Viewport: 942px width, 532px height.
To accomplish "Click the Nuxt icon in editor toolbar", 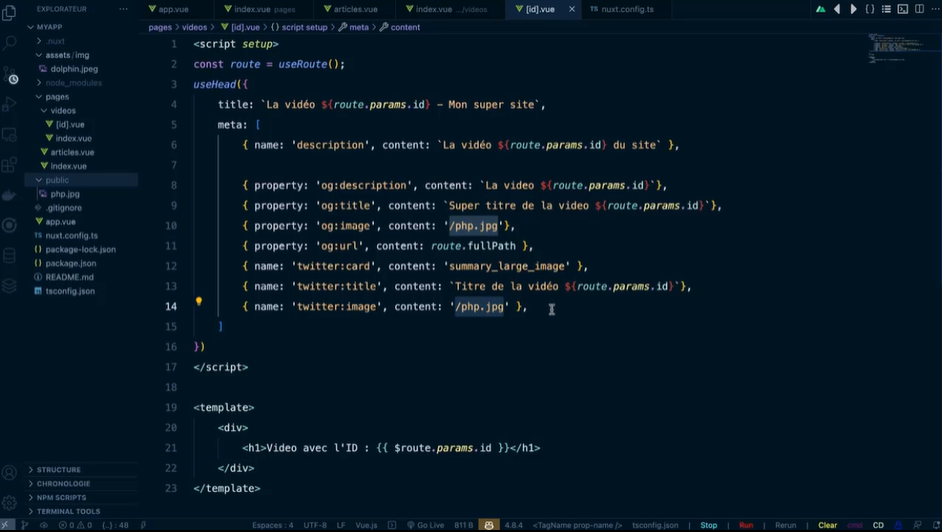I will 820,9.
